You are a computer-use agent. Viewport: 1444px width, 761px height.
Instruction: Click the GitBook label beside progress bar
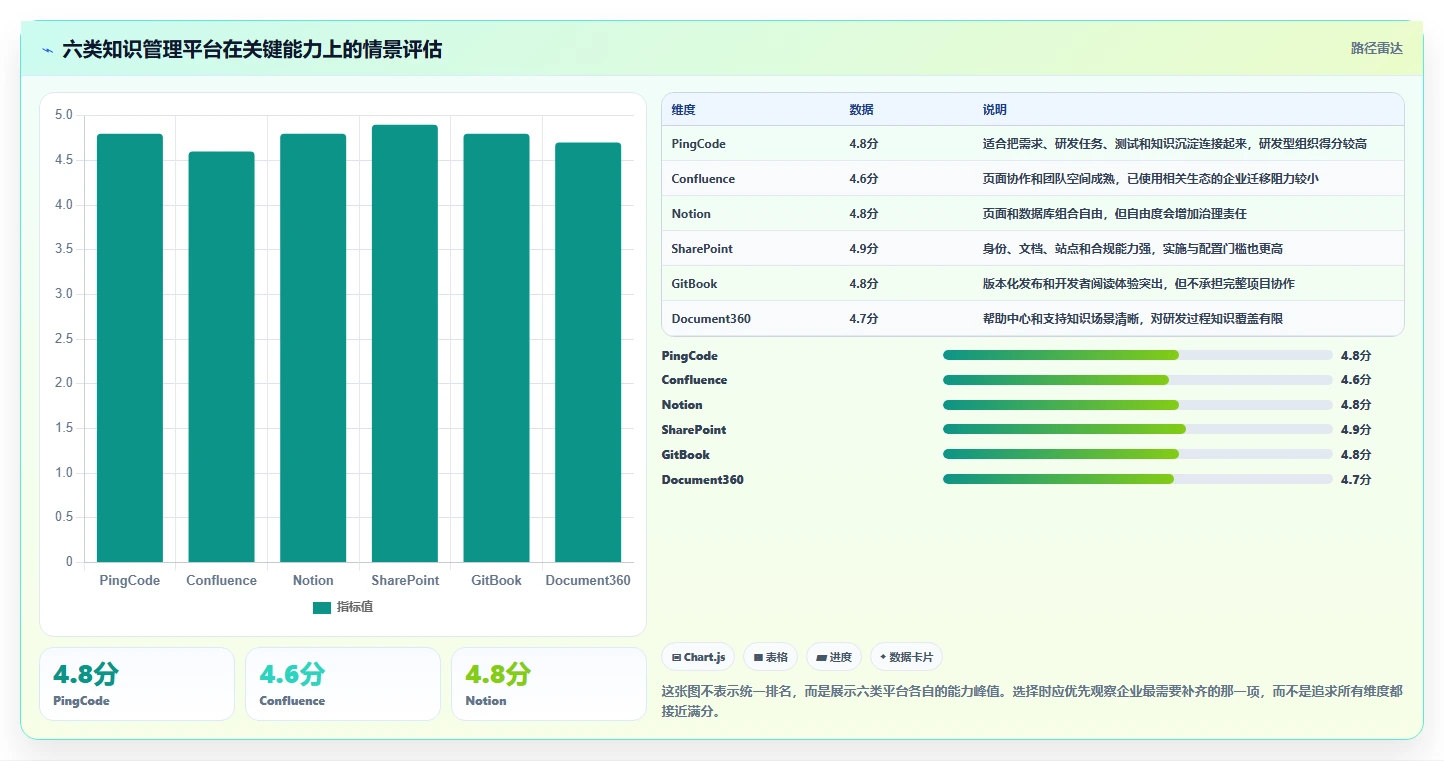click(686, 455)
